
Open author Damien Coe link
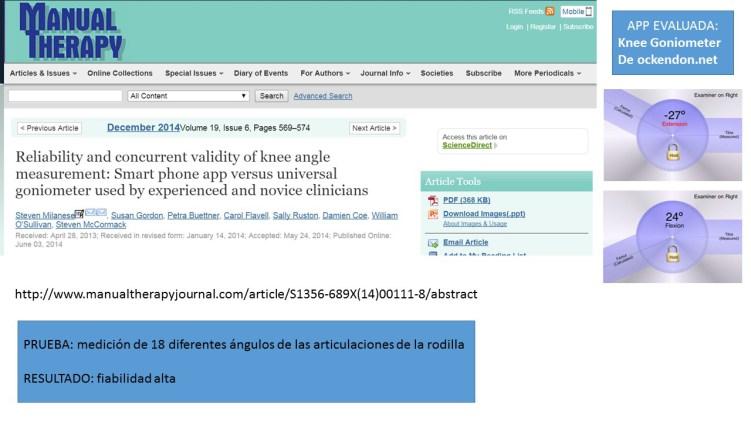pyautogui.click(x=345, y=216)
